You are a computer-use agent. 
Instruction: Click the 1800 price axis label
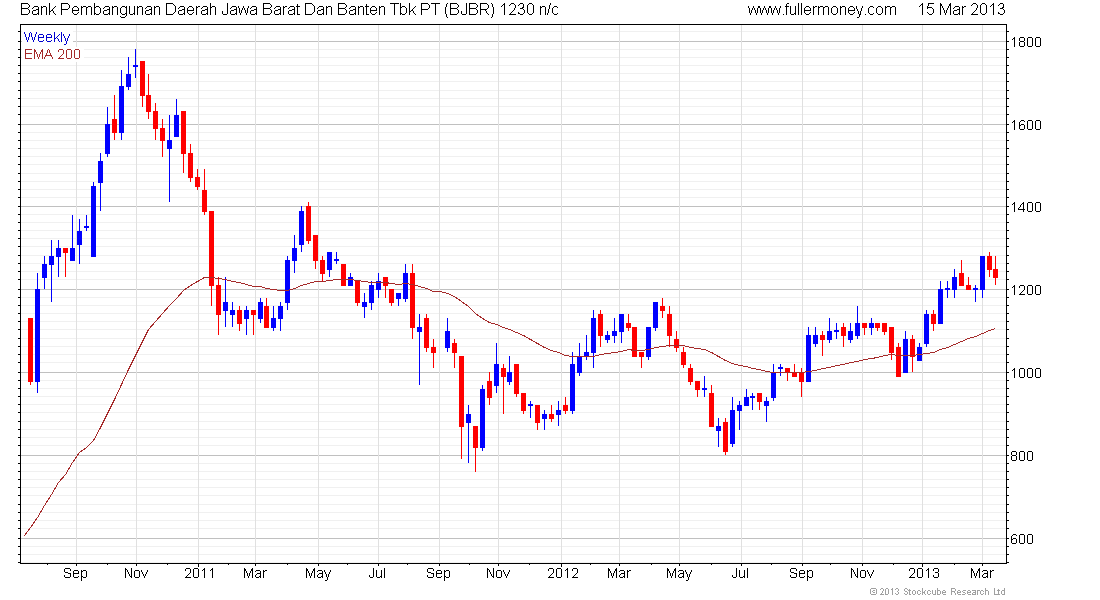(1026, 42)
